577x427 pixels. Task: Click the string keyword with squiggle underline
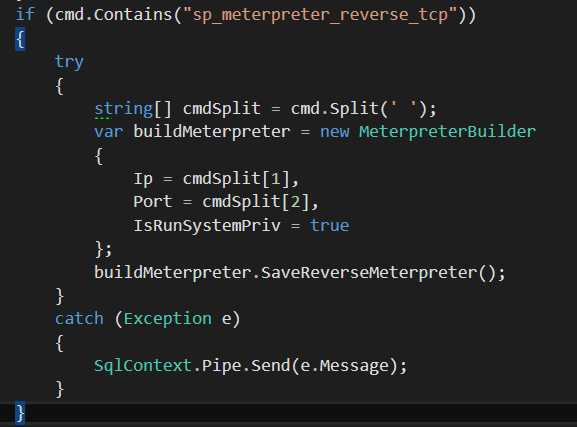tap(123, 109)
